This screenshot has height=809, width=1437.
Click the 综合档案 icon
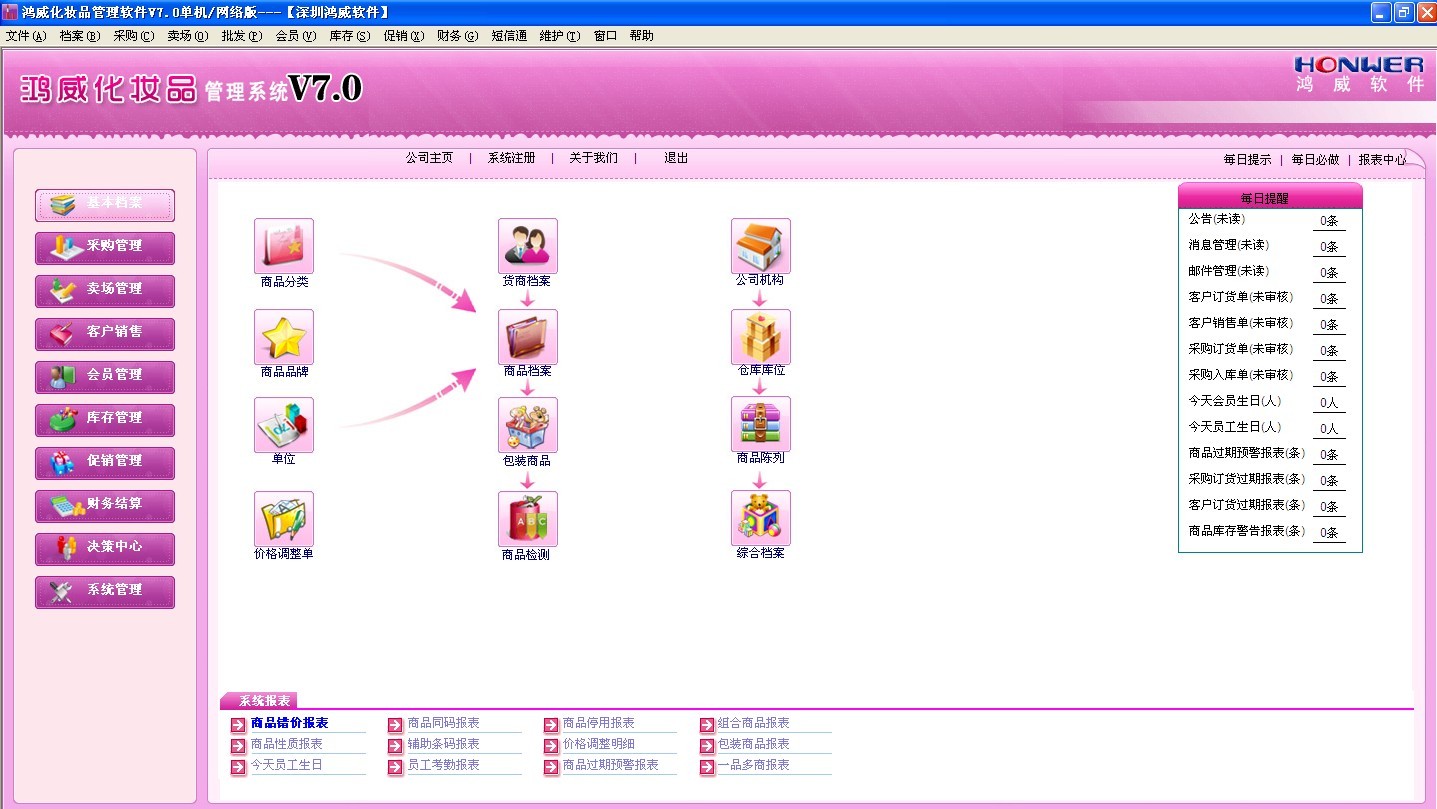[760, 518]
